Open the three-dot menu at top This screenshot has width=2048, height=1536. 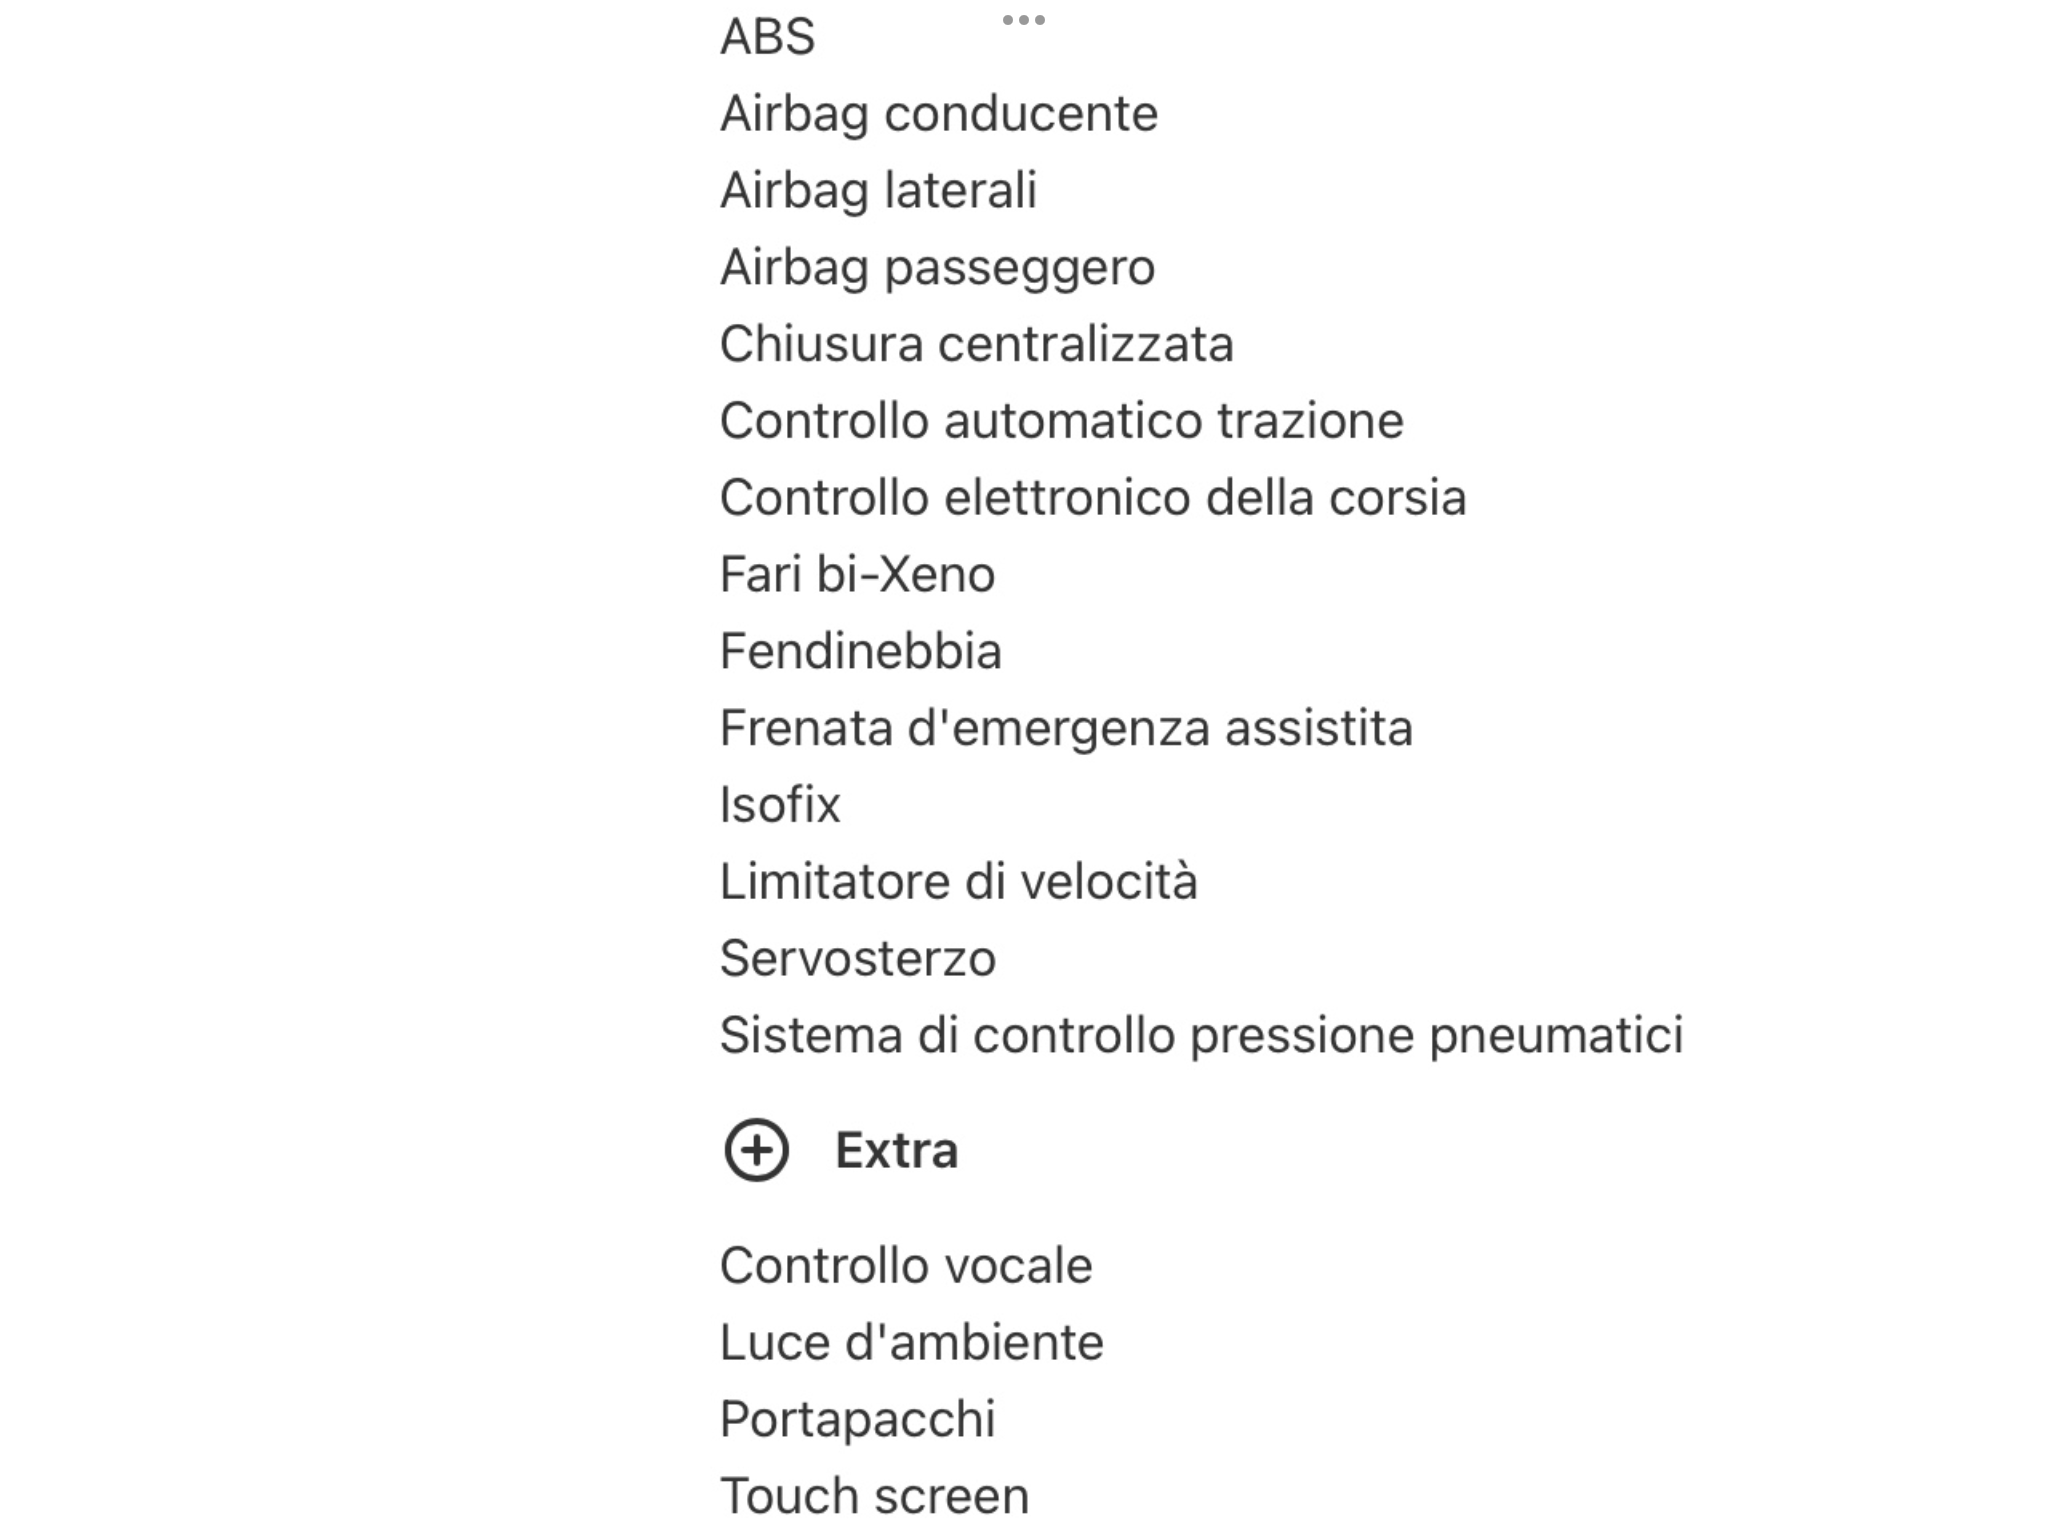pyautogui.click(x=1023, y=20)
